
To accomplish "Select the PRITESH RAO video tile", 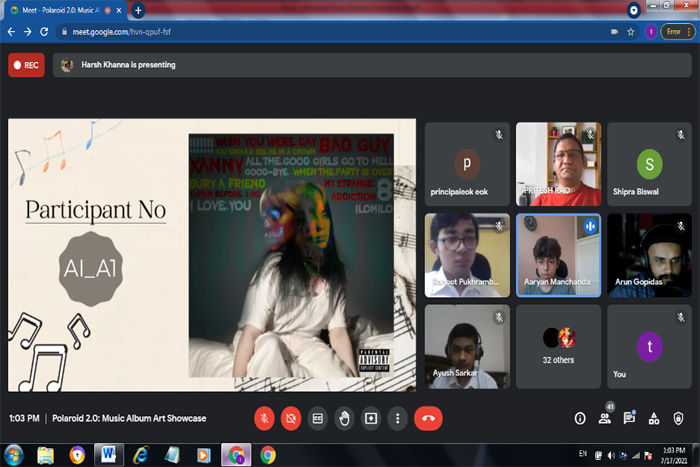I will (558, 164).
